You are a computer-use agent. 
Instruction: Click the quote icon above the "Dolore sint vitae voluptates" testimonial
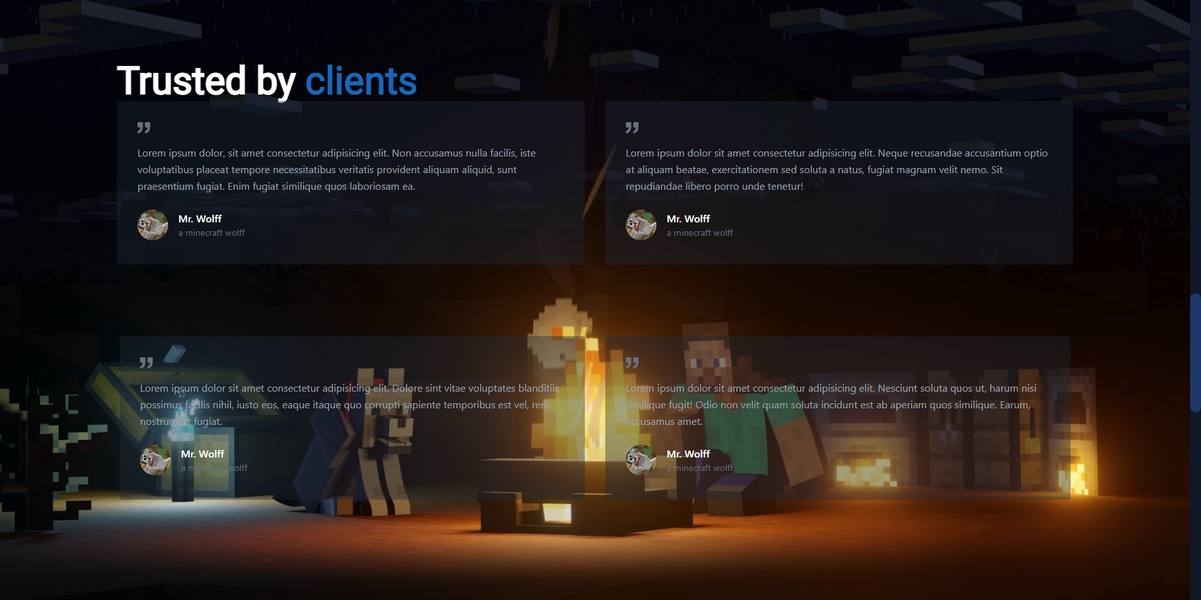147,363
